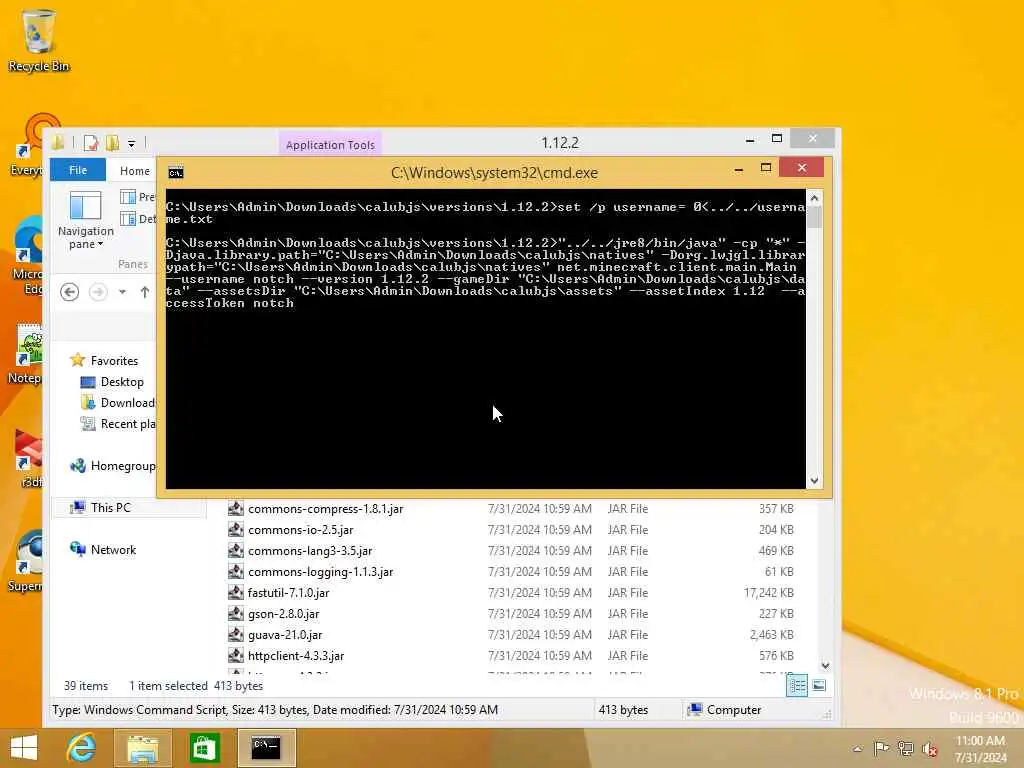Select guava-21.0.jar file
1024x768 pixels.
click(285, 634)
